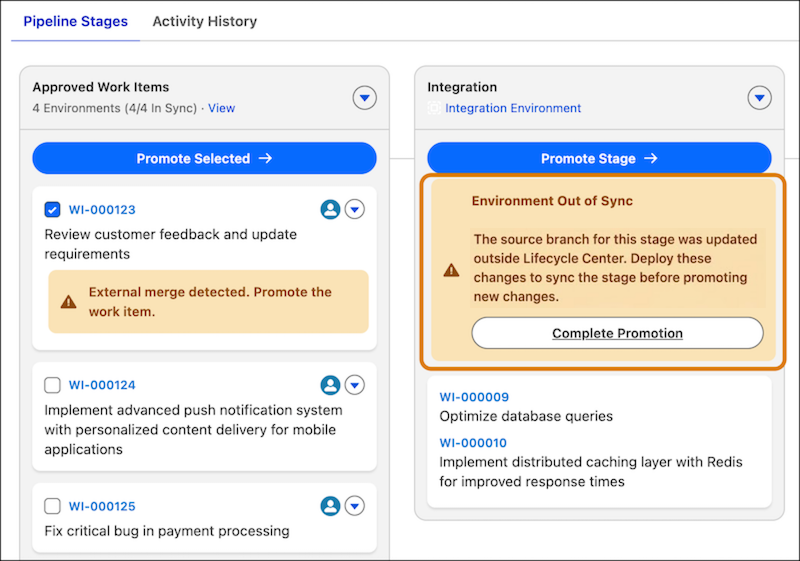Click the View environments link
800x561 pixels.
pos(221,108)
